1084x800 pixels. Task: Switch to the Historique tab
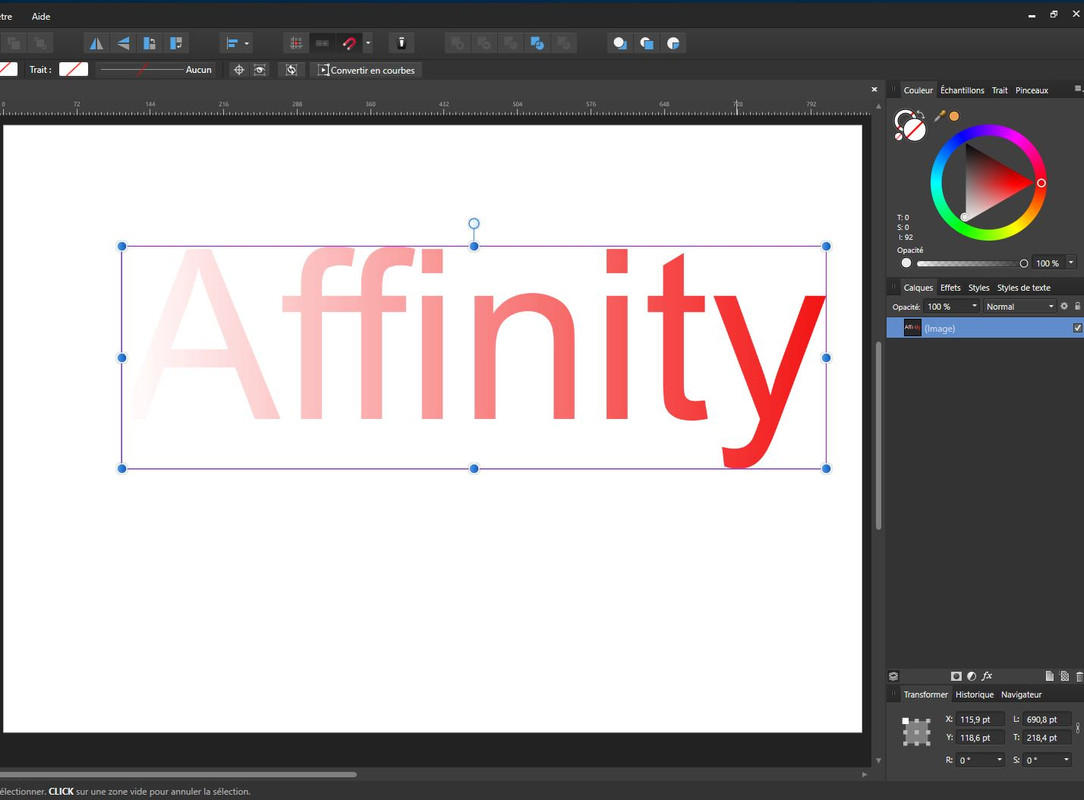tap(974, 694)
